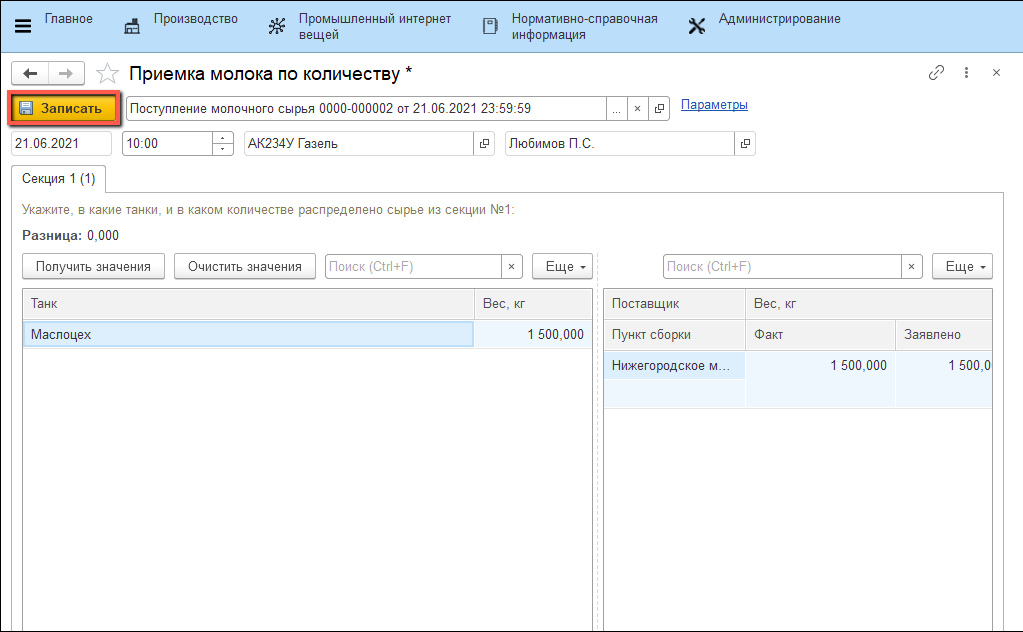Clear the left table search field
The width and height of the screenshot is (1023, 632).
pyautogui.click(x=511, y=267)
